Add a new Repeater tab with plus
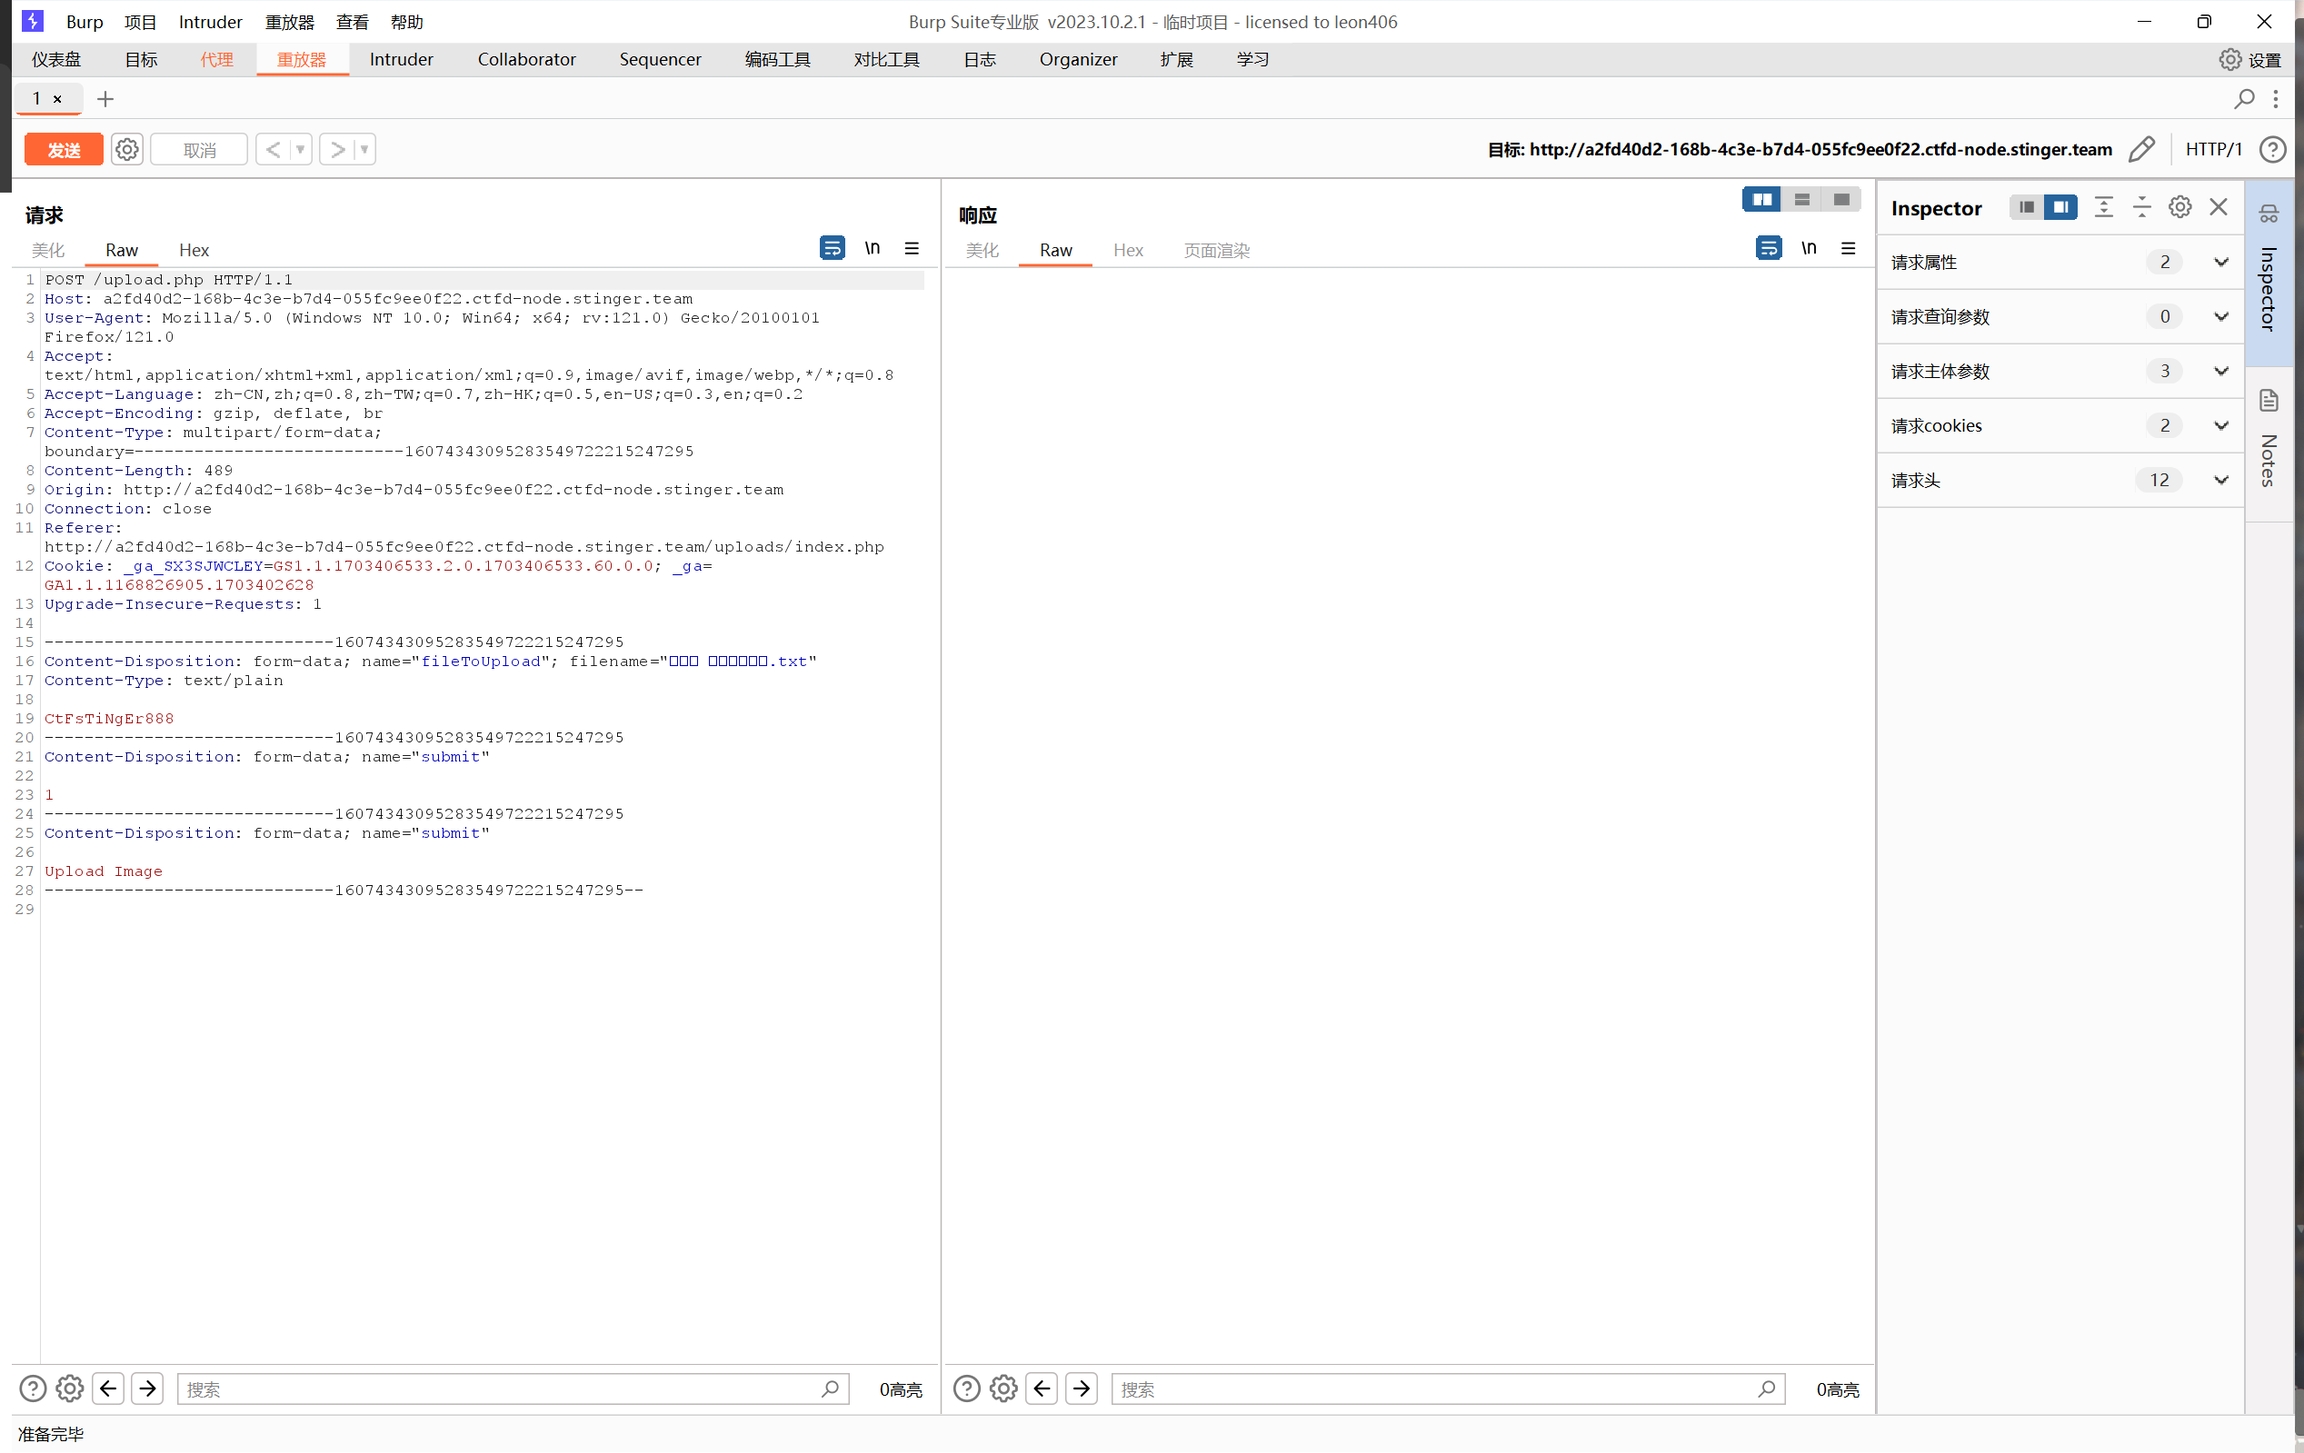 click(105, 99)
